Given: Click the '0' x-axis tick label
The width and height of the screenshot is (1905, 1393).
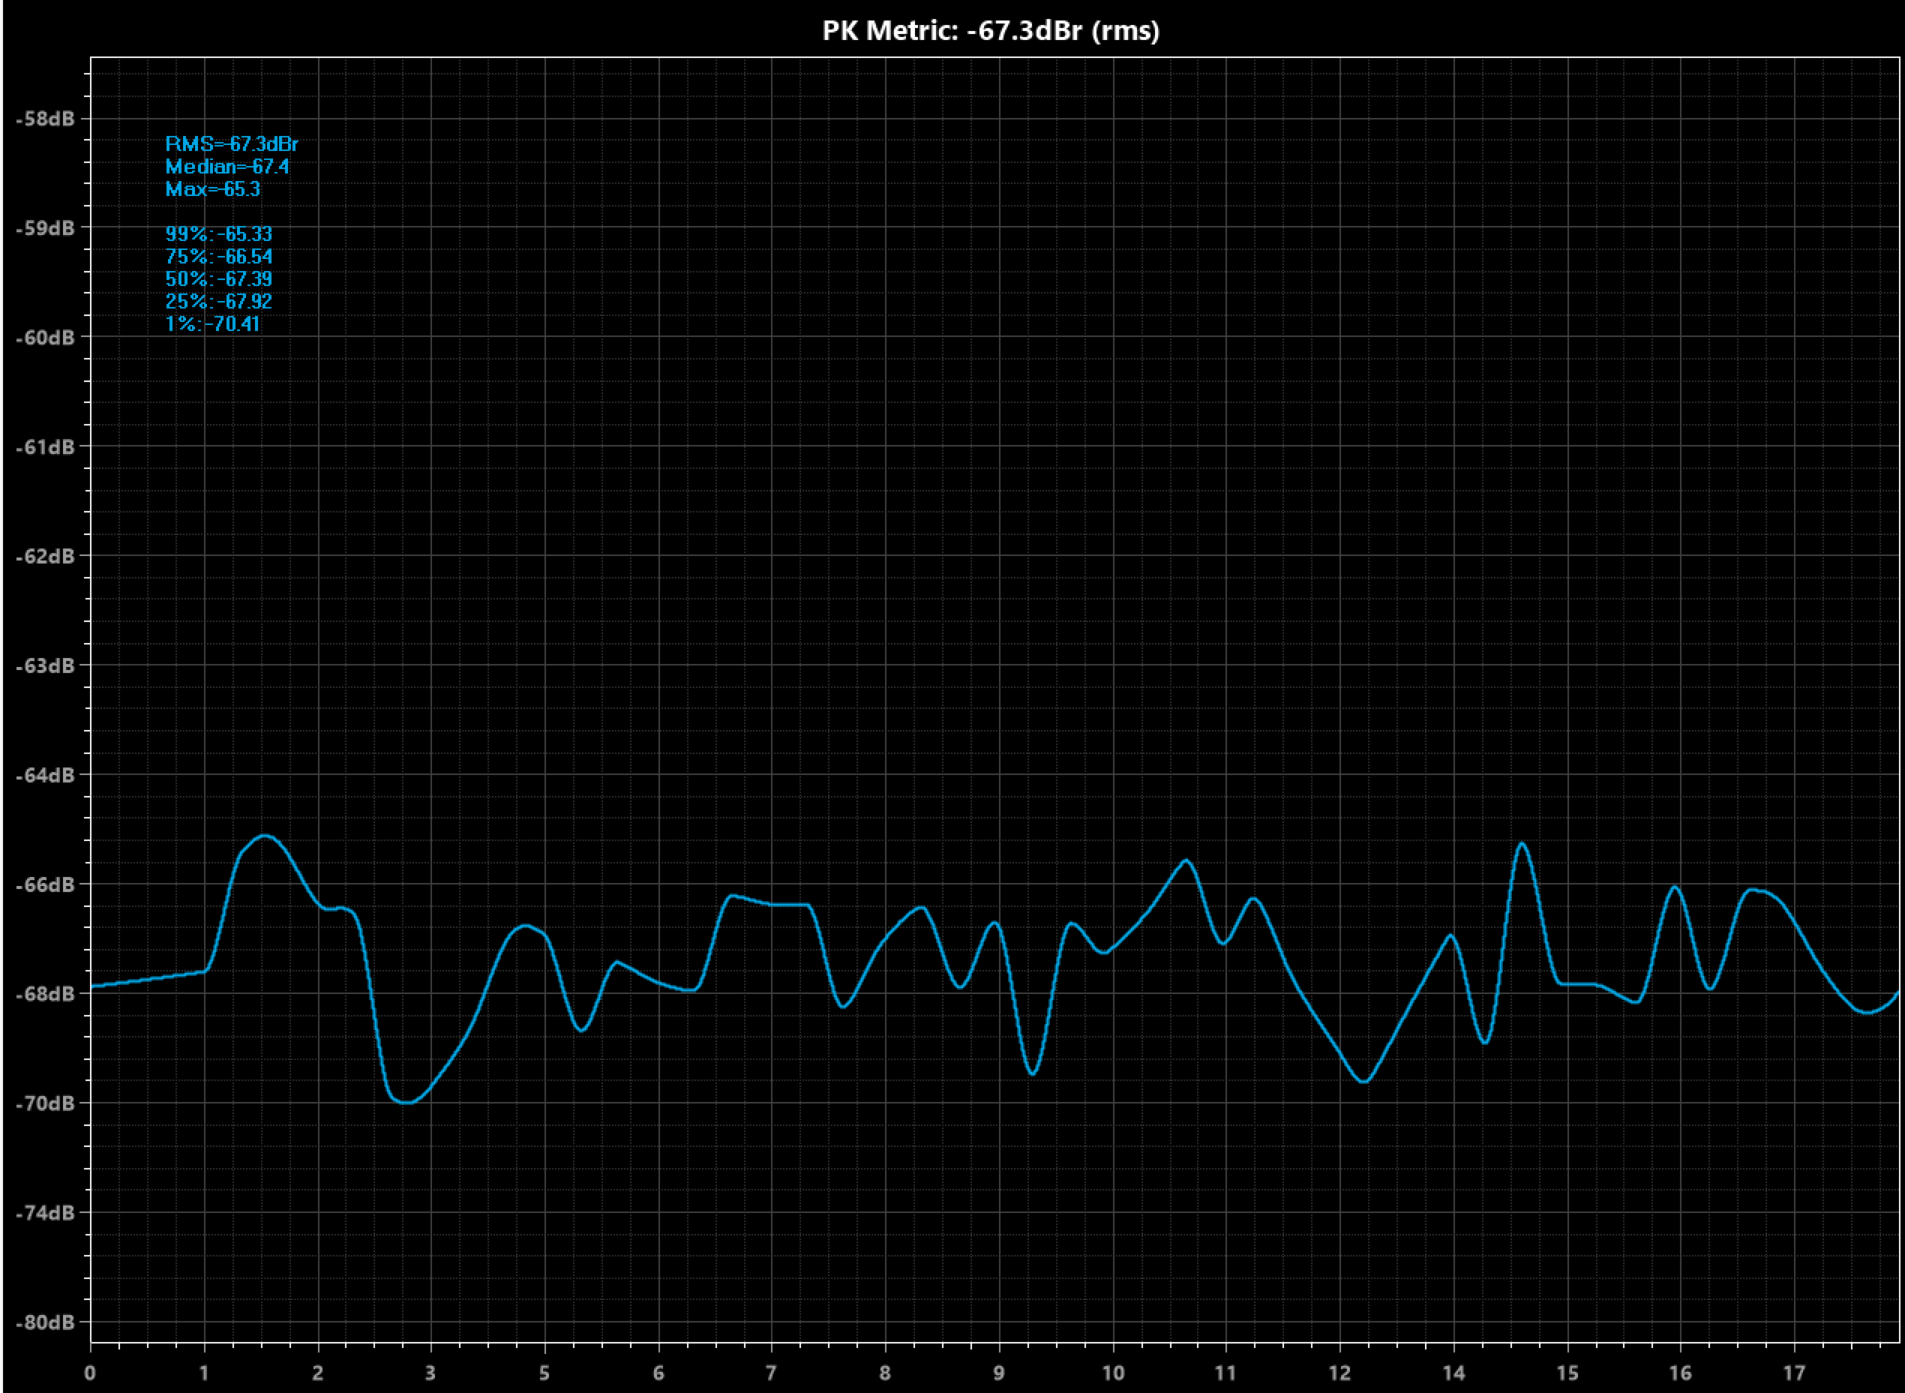Looking at the screenshot, I should [x=90, y=1373].
